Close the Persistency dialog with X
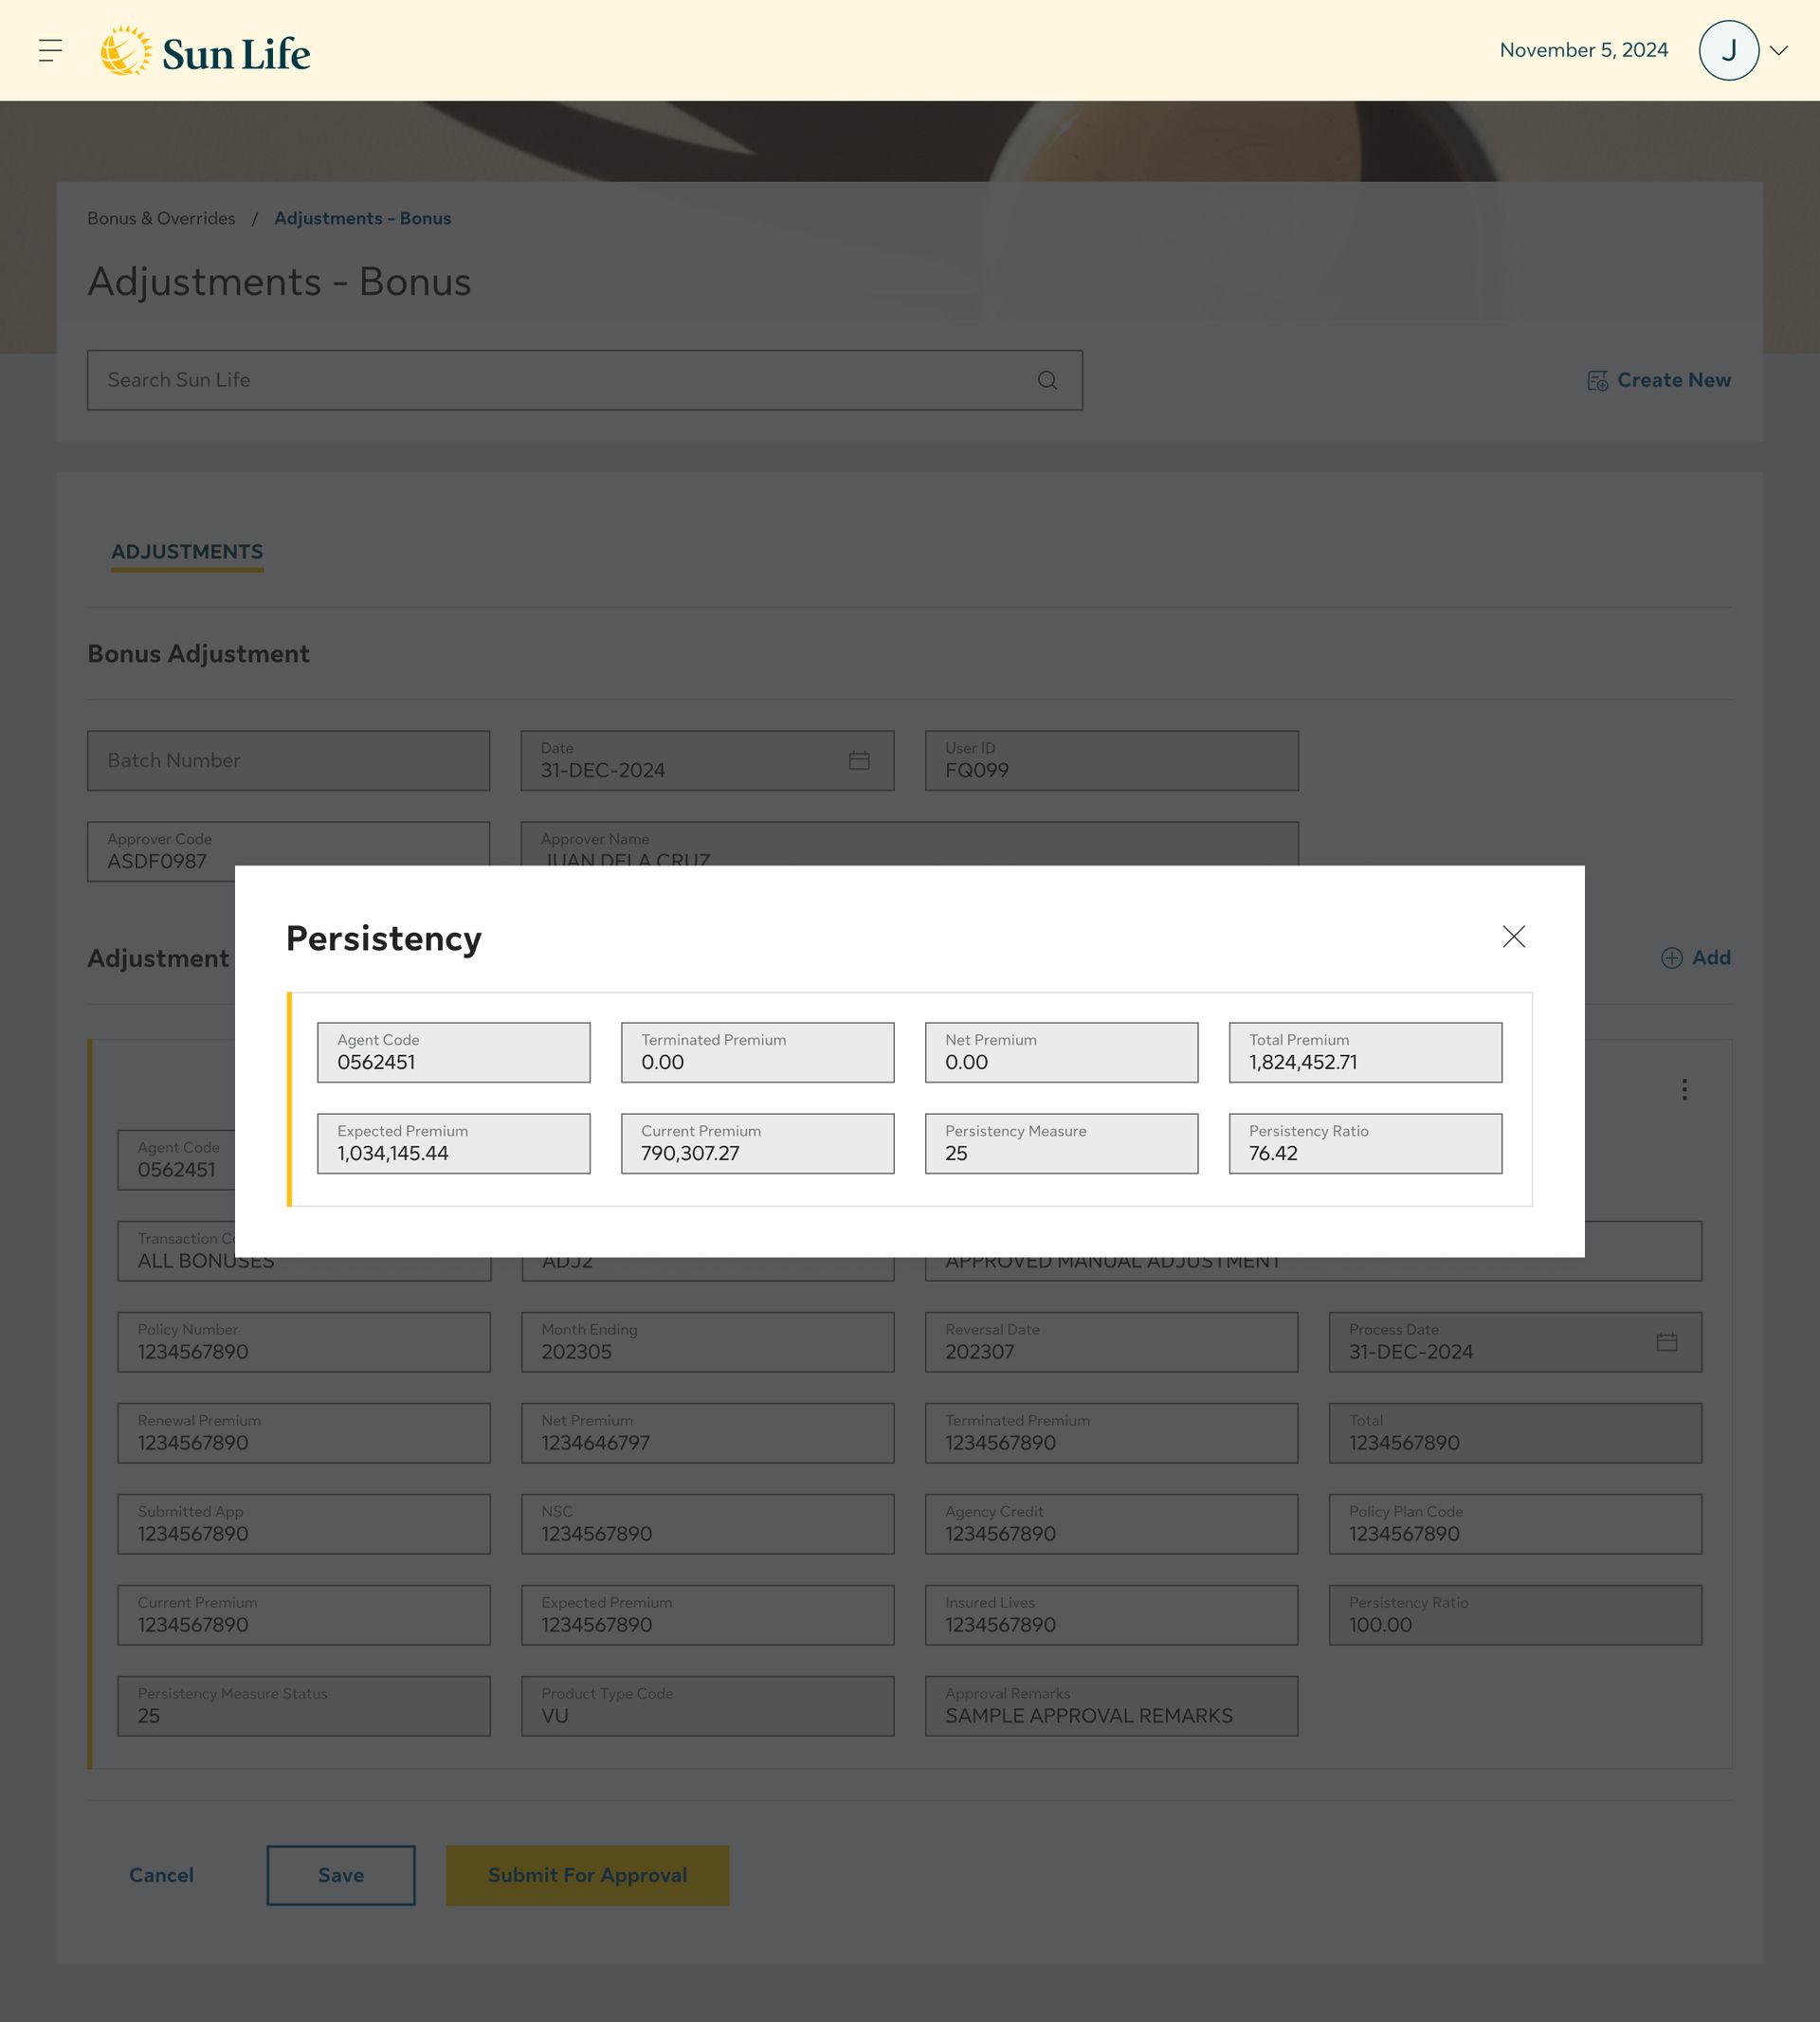 click(1513, 936)
